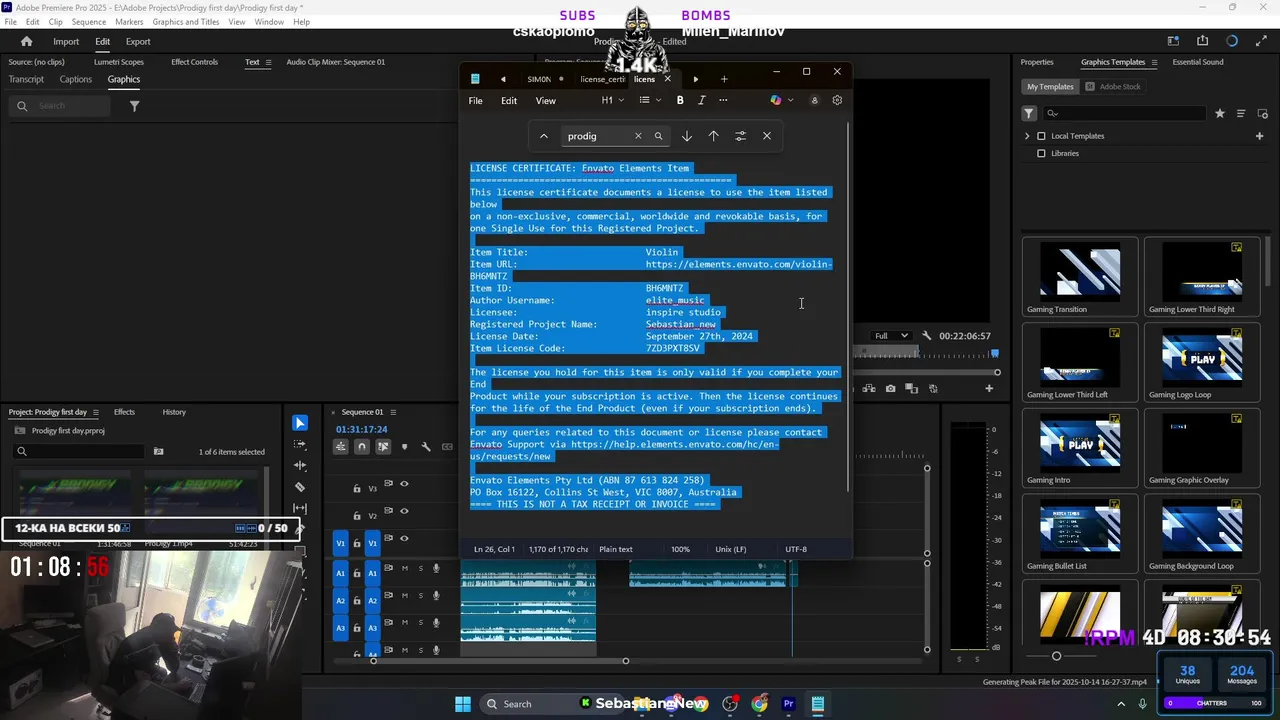This screenshot has height=720, width=1280.
Task: Click Import workspace button
Action: point(66,41)
